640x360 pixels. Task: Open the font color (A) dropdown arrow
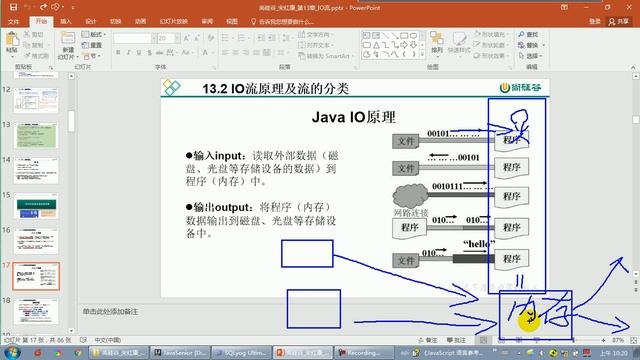tap(213, 52)
